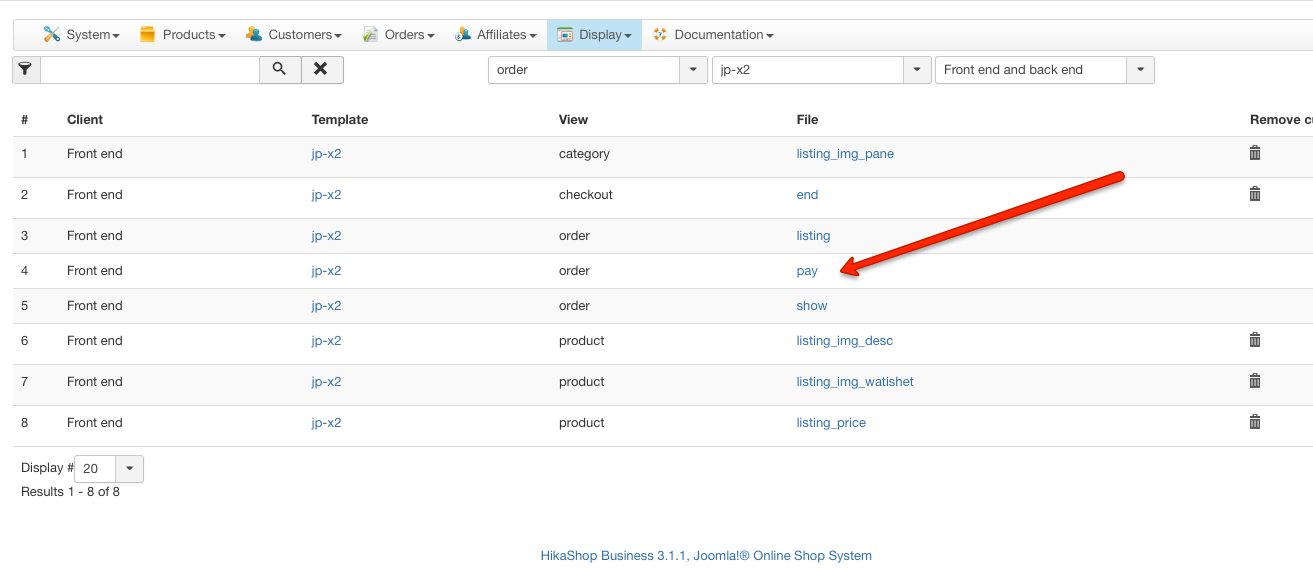Open the jp-x2 template dropdown
The height and width of the screenshot is (584, 1313).
pyautogui.click(x=917, y=70)
